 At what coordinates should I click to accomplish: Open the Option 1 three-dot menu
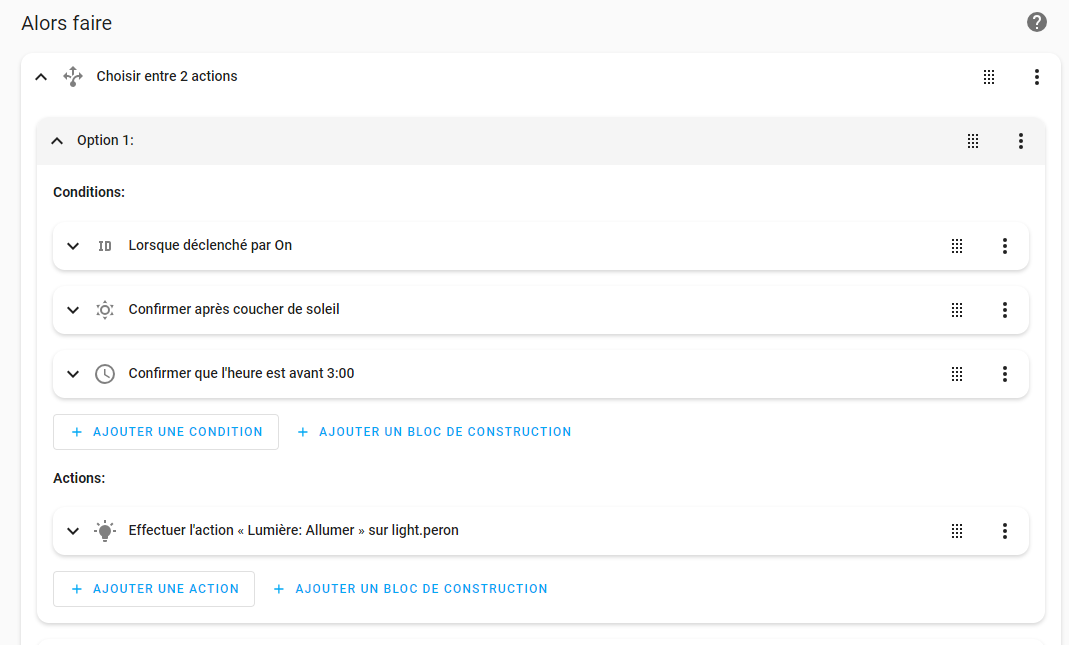coord(1021,141)
